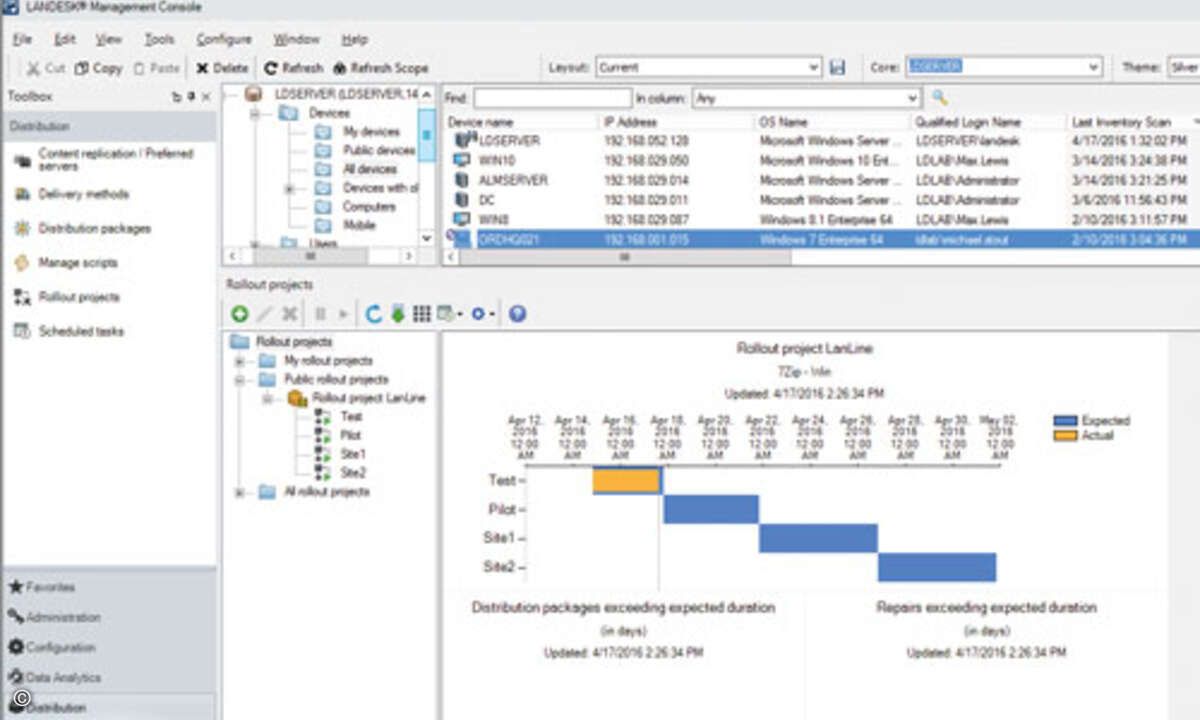Click the blue refresh icon in Rollout projects toolbar
Viewport: 1200px width, 720px height.
pos(374,314)
